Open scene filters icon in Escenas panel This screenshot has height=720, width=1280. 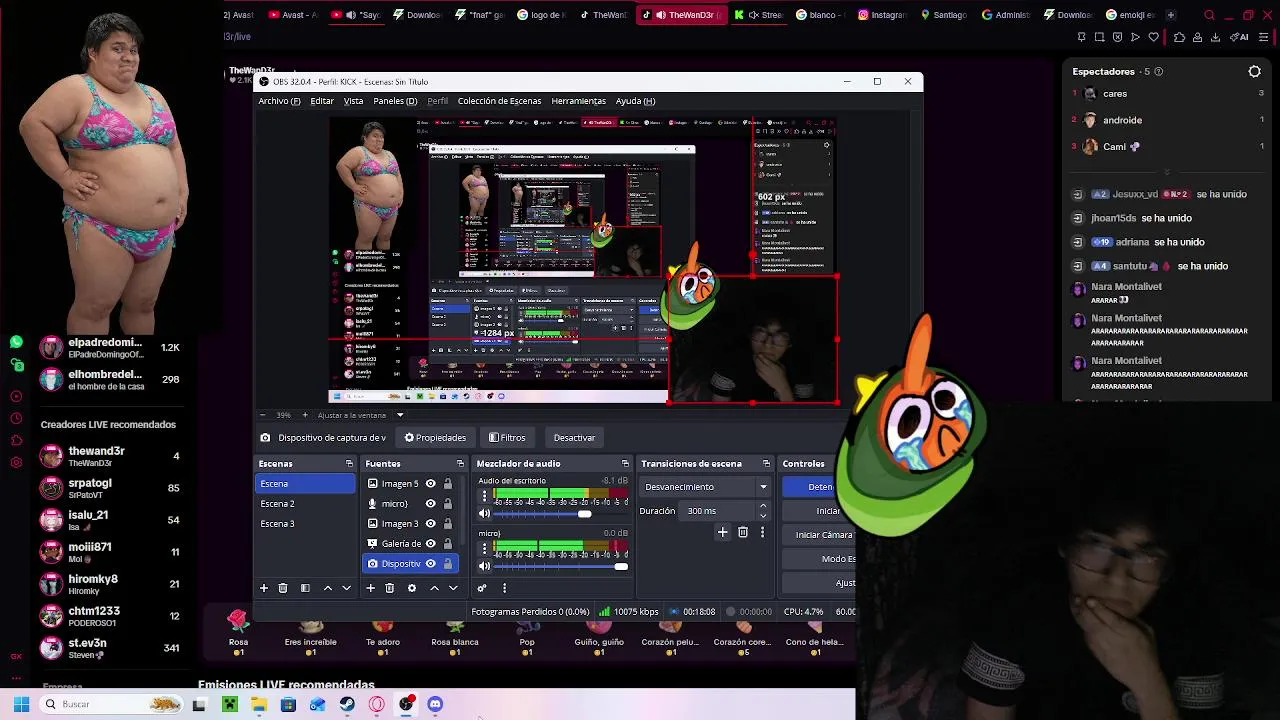pos(305,588)
